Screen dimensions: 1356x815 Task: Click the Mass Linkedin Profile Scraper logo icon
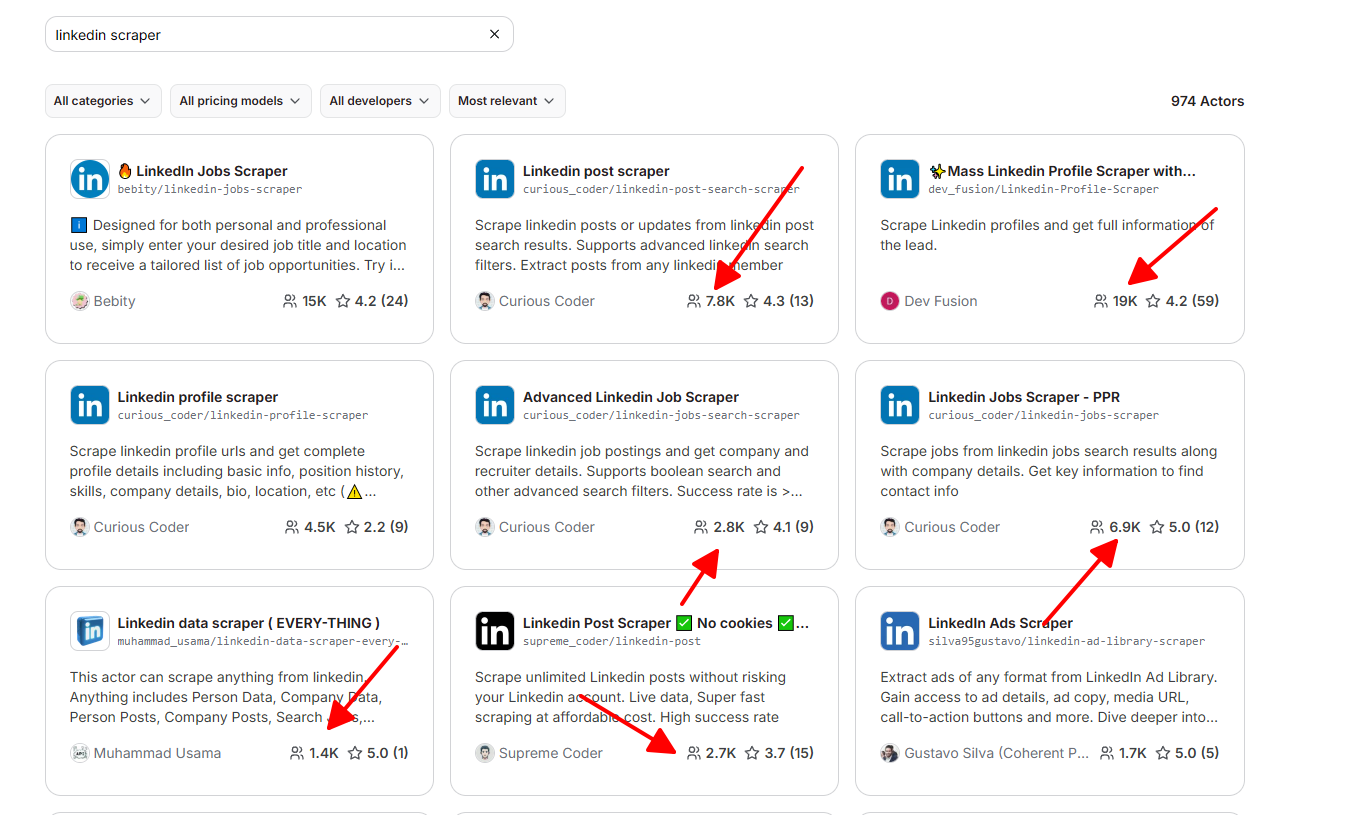(900, 179)
